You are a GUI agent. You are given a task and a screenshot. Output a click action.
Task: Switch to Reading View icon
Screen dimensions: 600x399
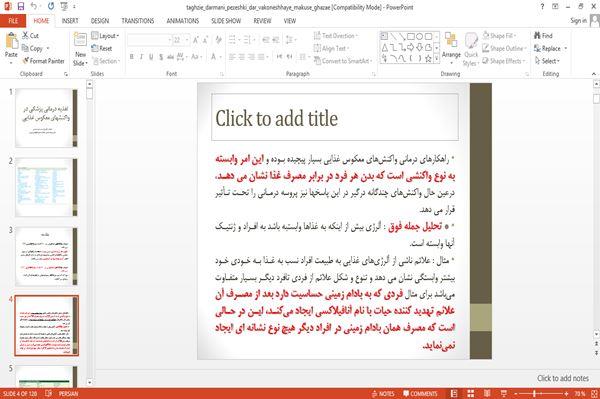(x=487, y=394)
